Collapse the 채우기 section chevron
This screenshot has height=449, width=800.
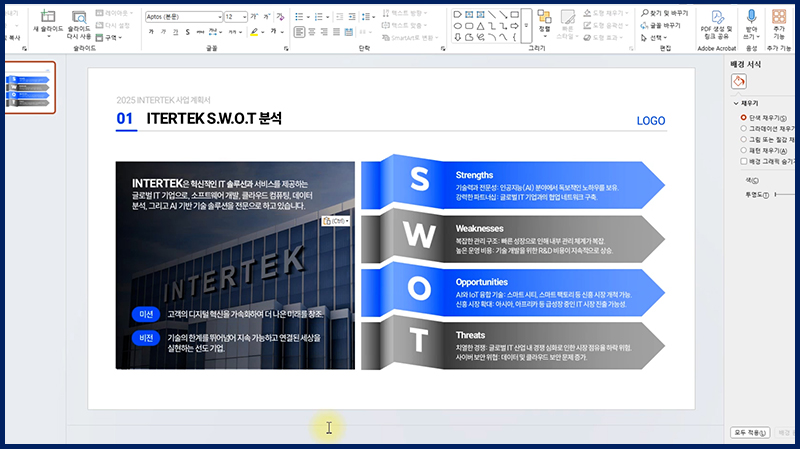coord(736,104)
